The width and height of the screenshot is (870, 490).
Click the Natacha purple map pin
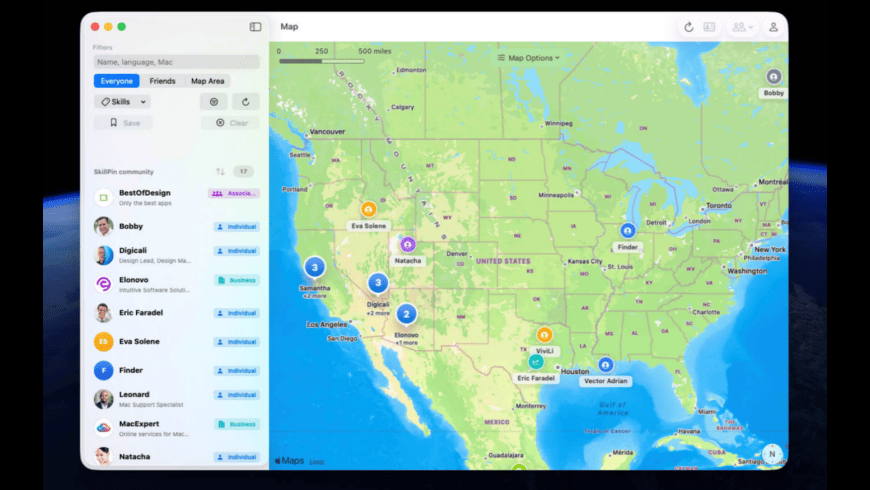(x=408, y=244)
